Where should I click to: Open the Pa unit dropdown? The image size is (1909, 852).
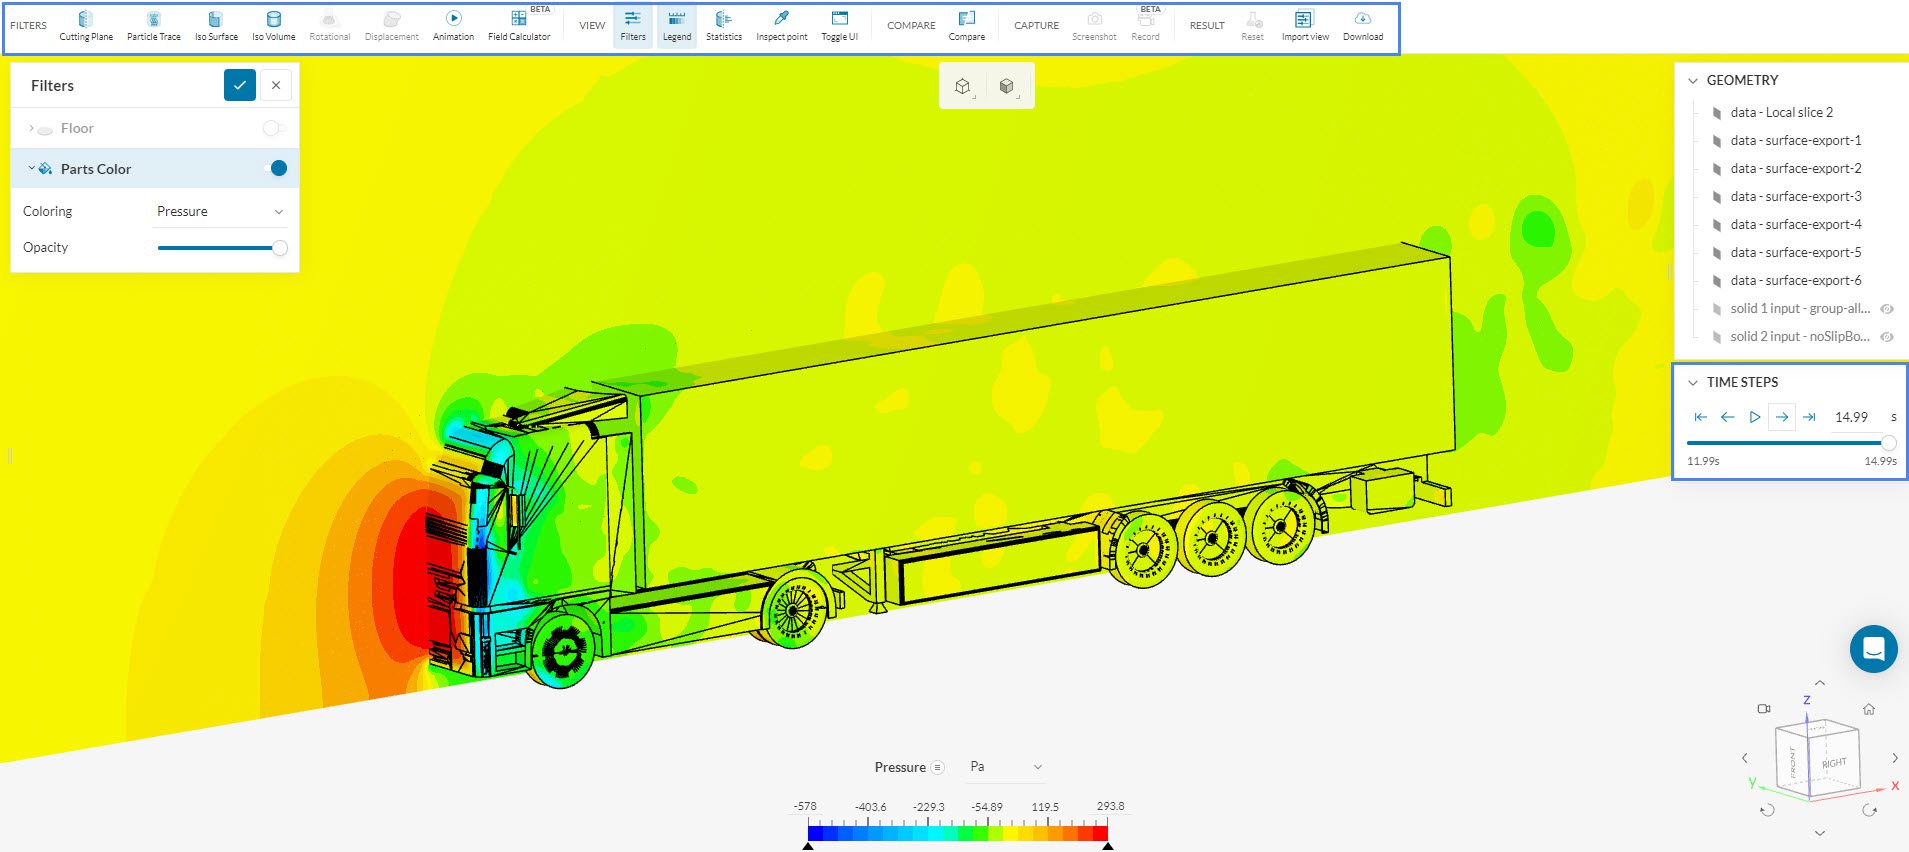click(1005, 767)
